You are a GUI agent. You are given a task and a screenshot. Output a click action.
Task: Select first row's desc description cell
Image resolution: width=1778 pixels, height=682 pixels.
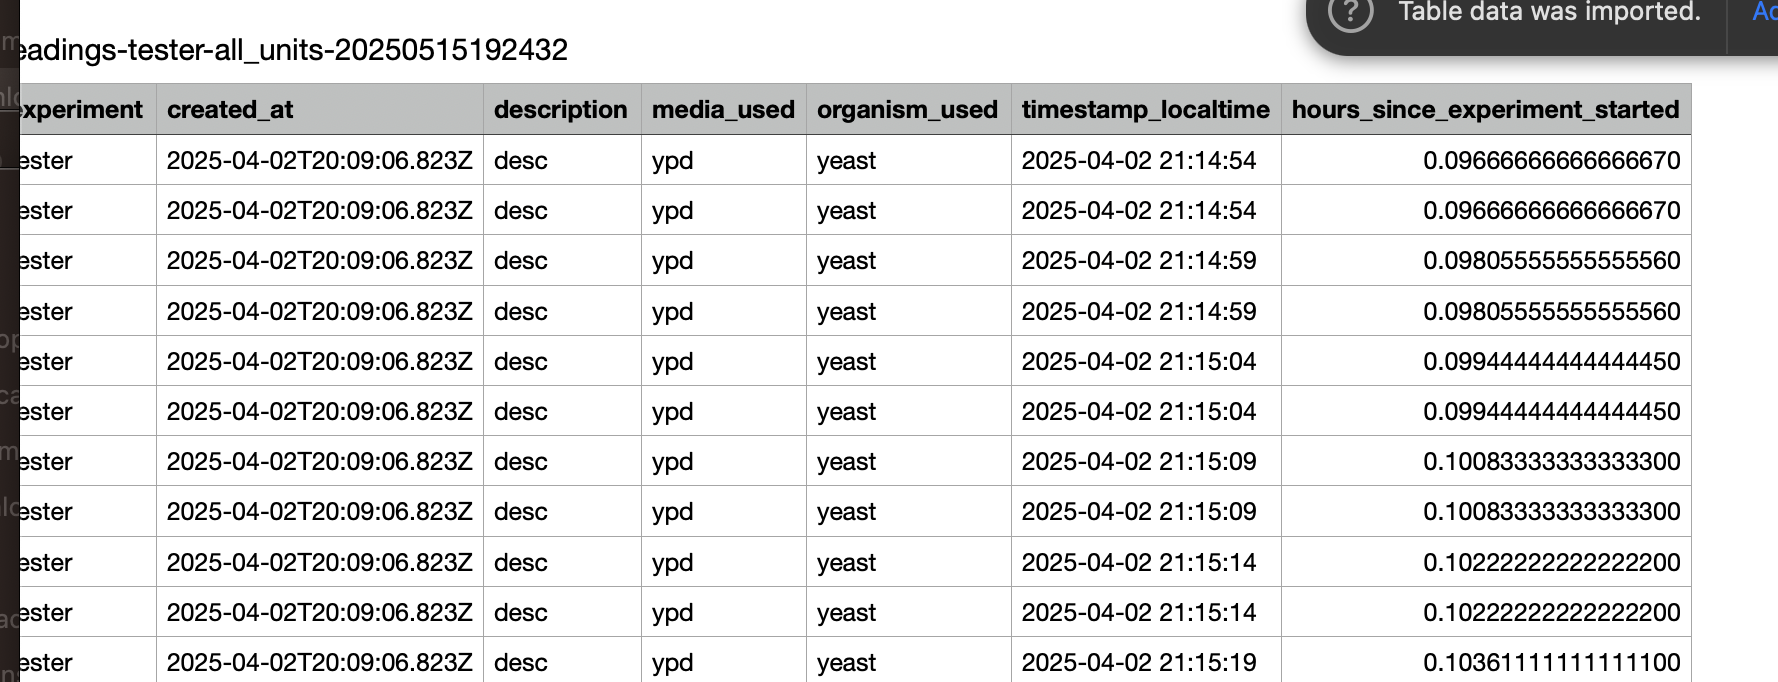pos(562,160)
